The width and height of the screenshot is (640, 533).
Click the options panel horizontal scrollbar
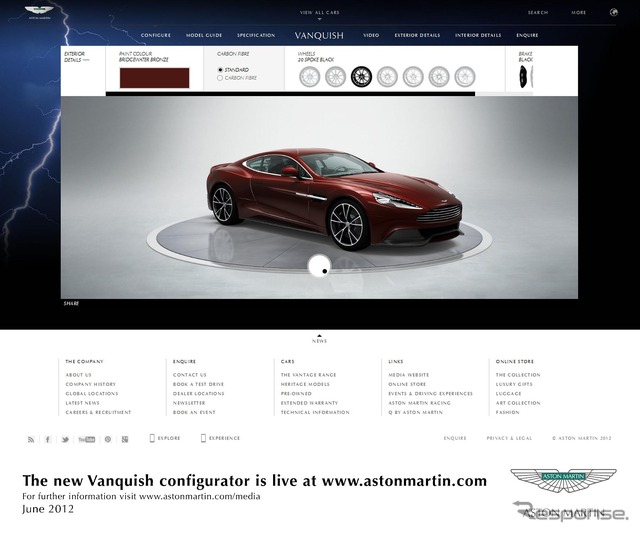[x=290, y=94]
